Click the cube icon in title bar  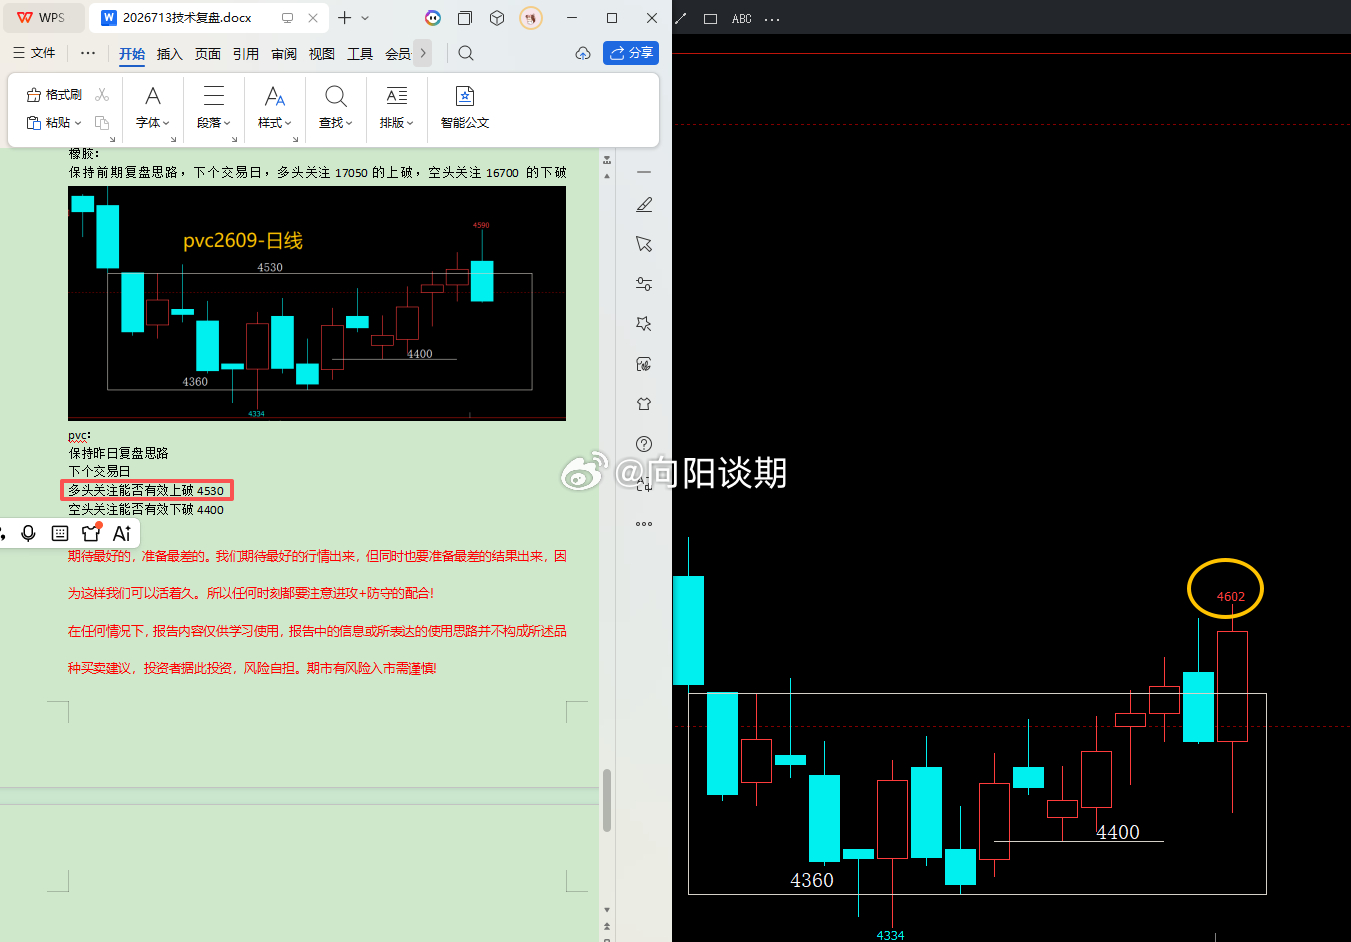coord(497,18)
